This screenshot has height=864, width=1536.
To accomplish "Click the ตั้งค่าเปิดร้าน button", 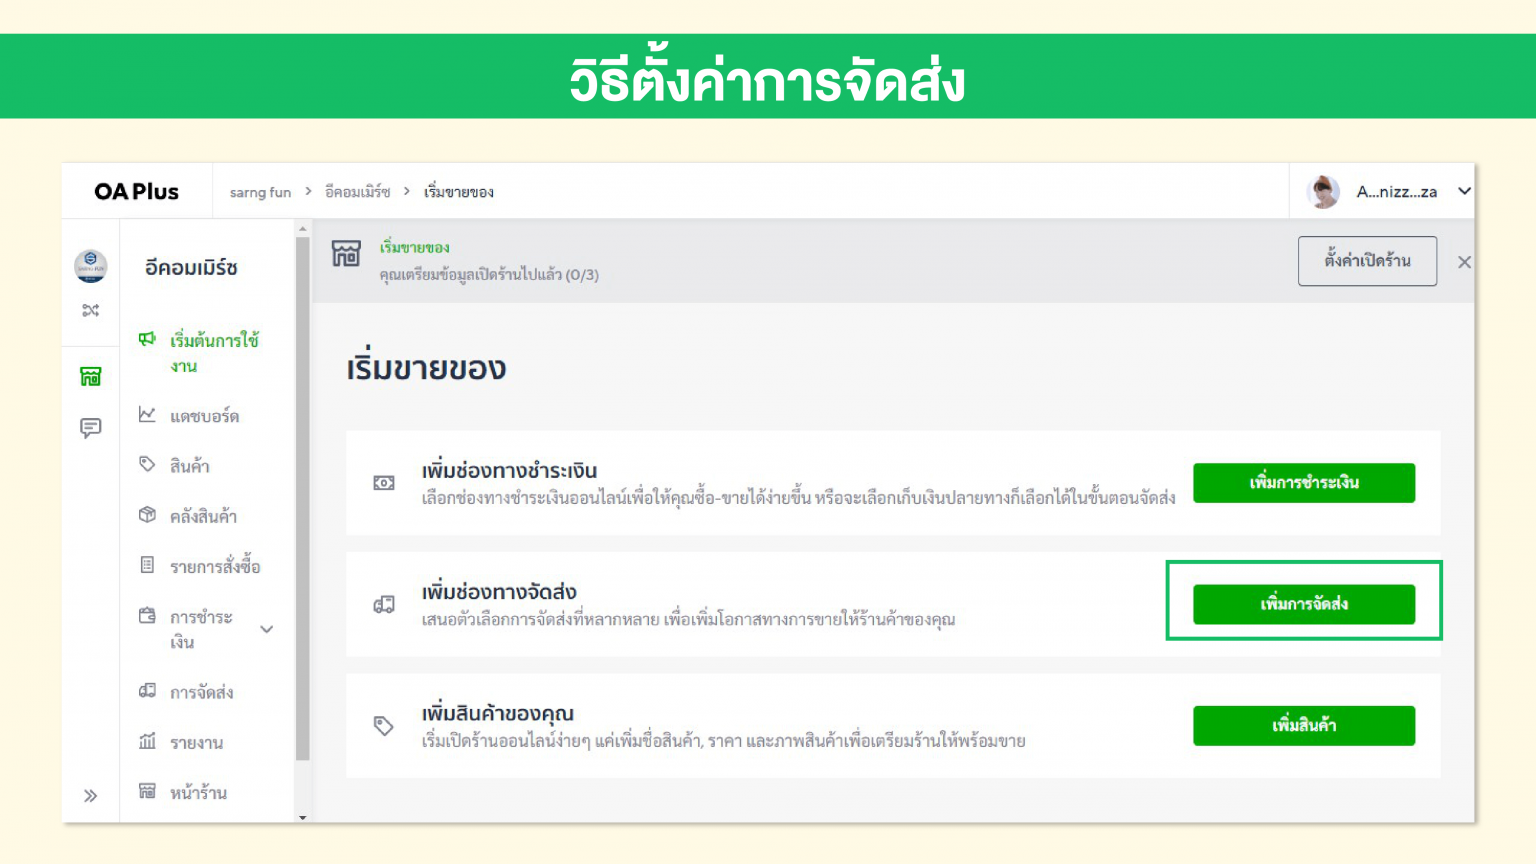I will pyautogui.click(x=1367, y=261).
